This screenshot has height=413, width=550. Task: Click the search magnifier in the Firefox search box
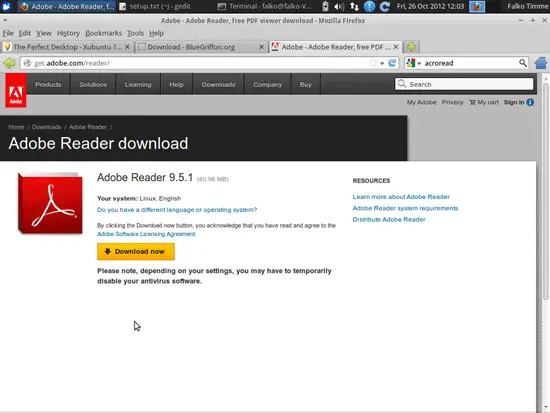[x=523, y=63]
